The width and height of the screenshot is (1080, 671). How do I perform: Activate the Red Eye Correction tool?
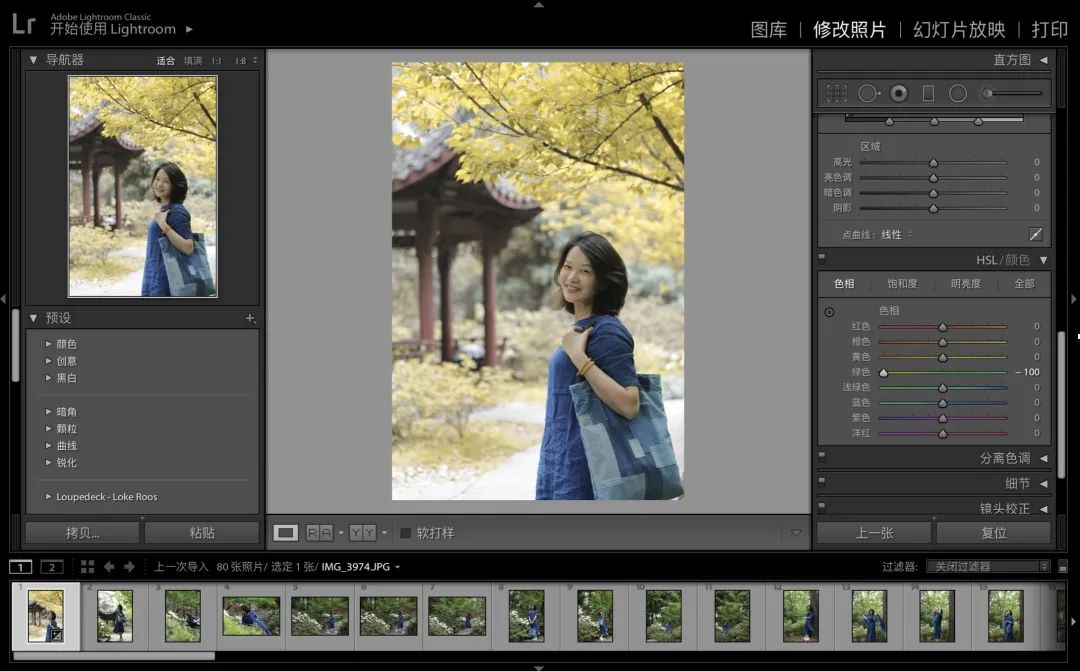[x=899, y=93]
